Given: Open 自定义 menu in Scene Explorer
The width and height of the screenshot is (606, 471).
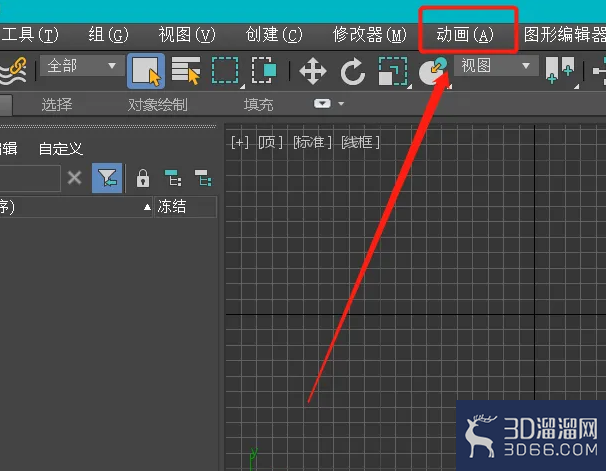Looking at the screenshot, I should coord(61,149).
